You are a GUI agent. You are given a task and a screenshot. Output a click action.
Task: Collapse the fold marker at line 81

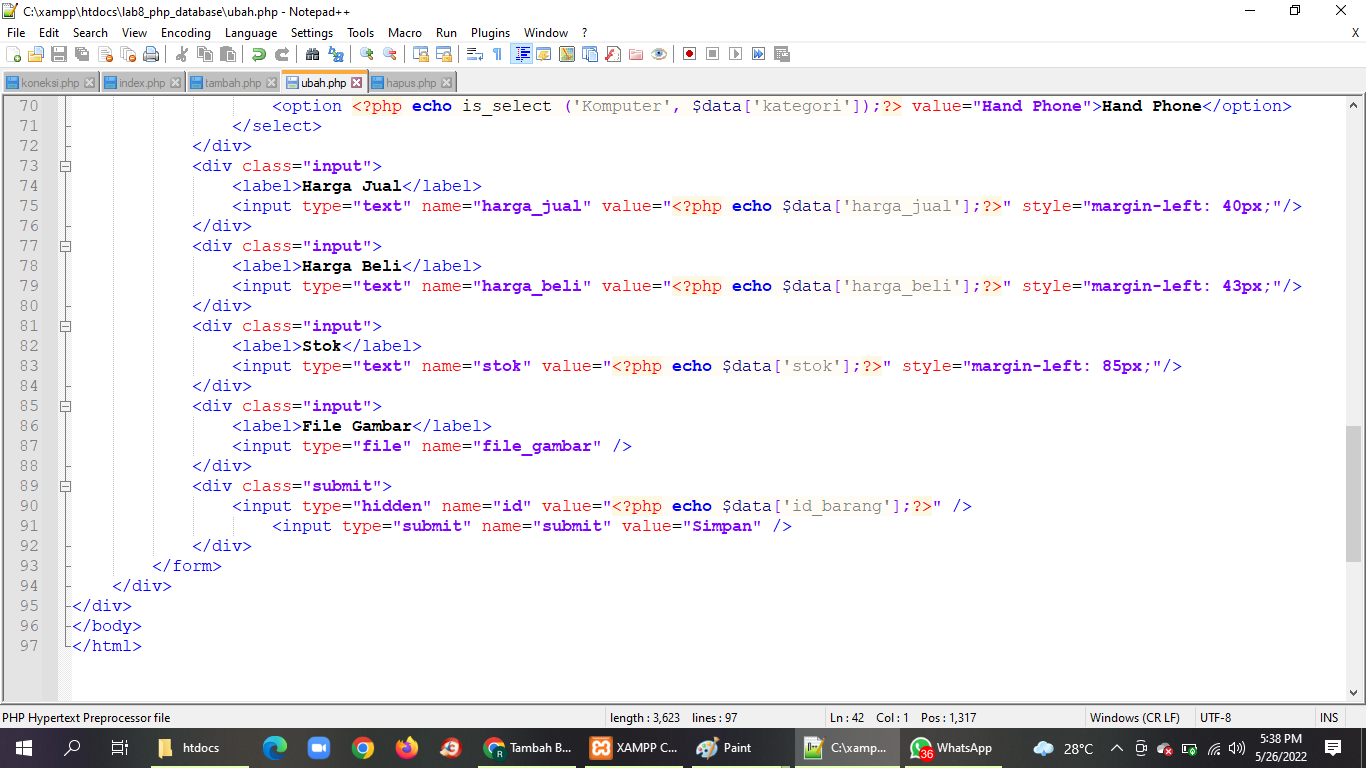coord(65,326)
